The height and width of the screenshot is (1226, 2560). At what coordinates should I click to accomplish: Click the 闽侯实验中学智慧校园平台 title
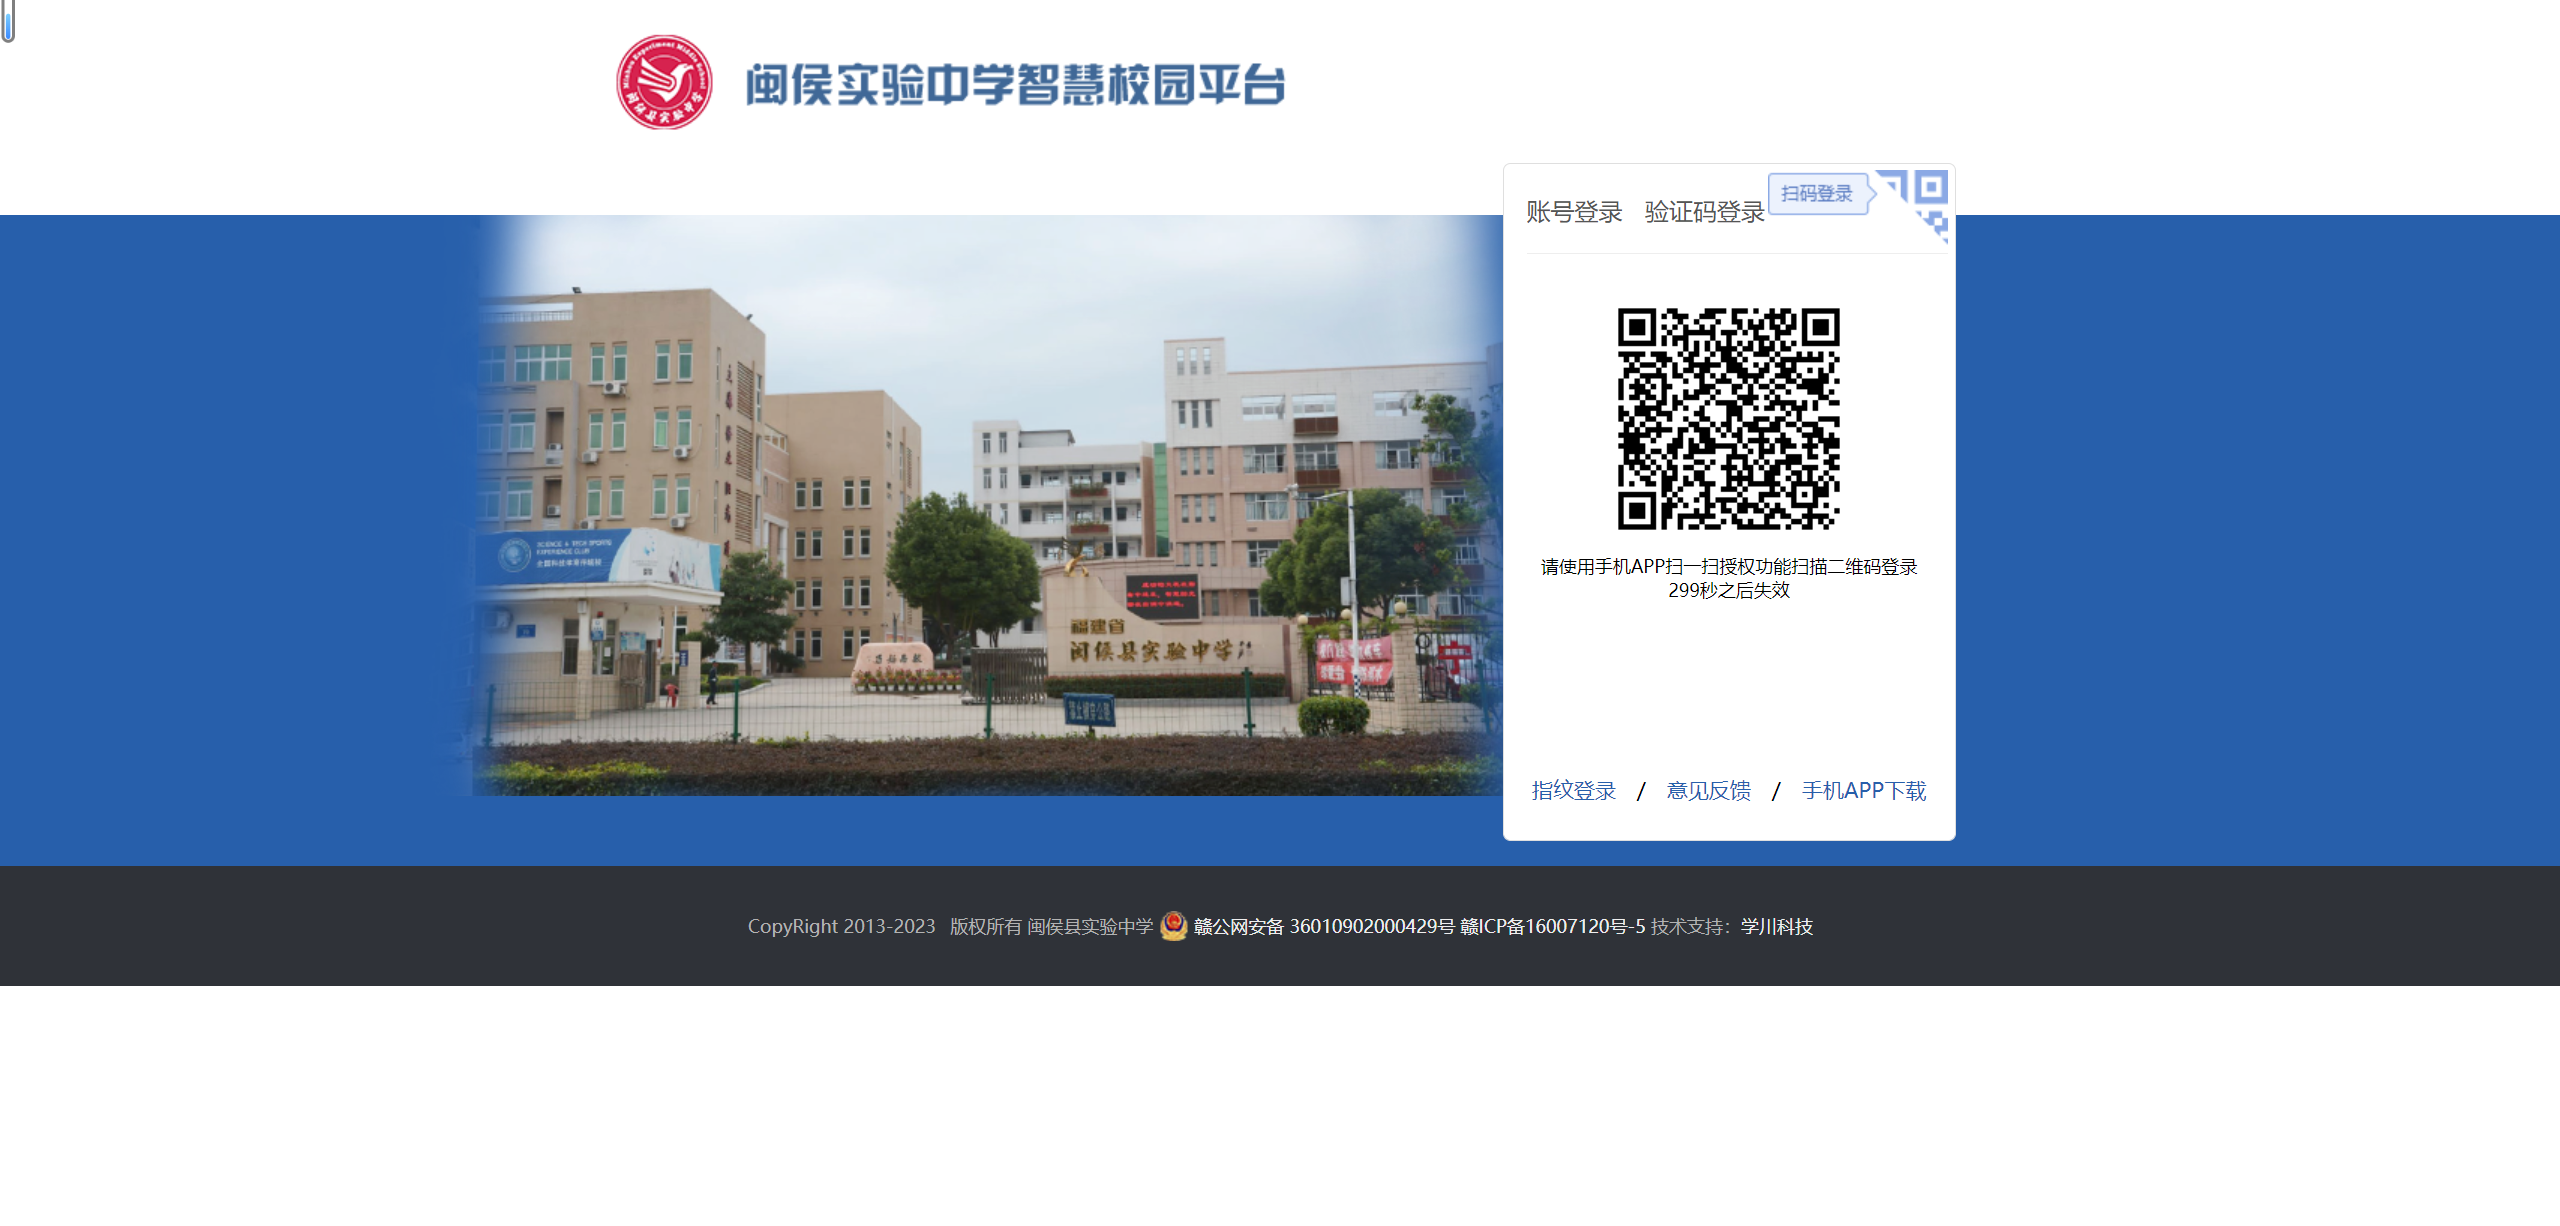coord(1015,85)
